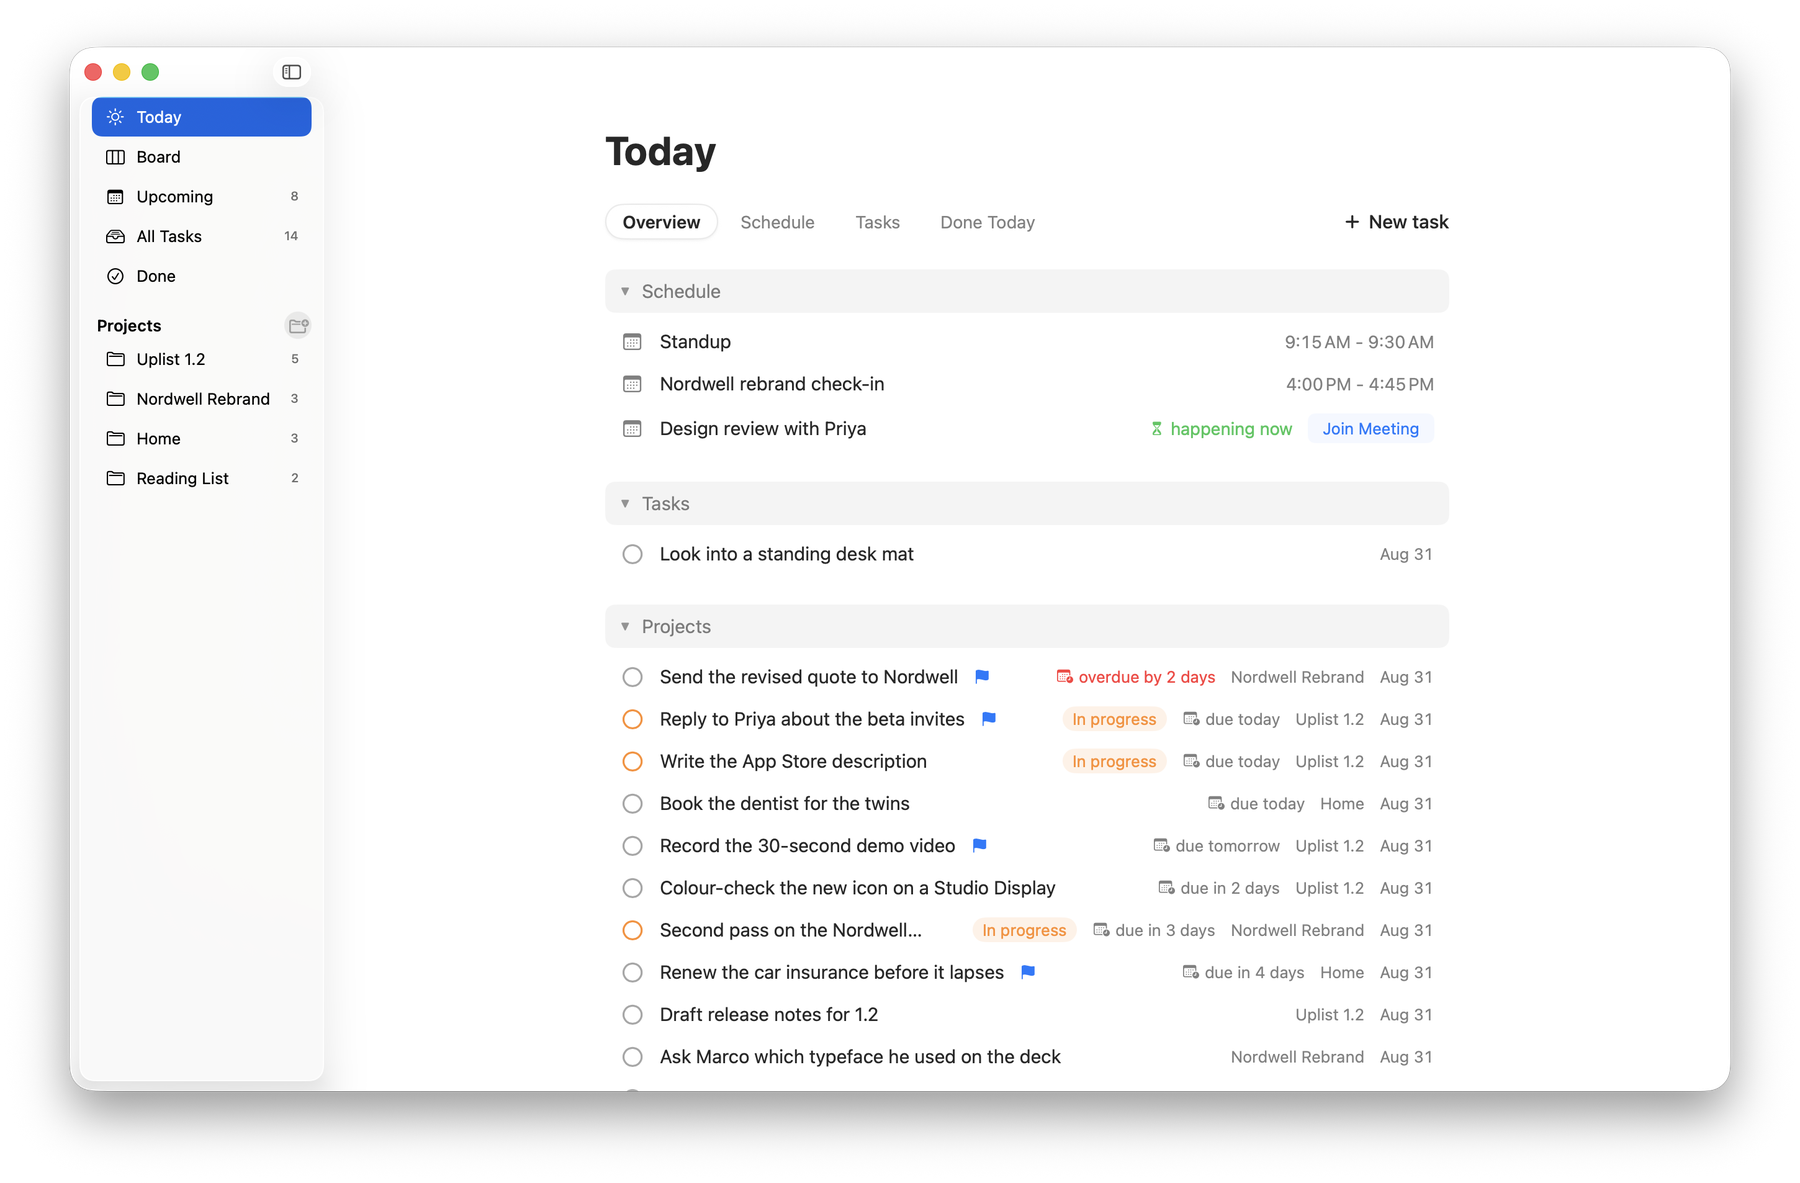Show the Done Today tab

click(x=987, y=222)
